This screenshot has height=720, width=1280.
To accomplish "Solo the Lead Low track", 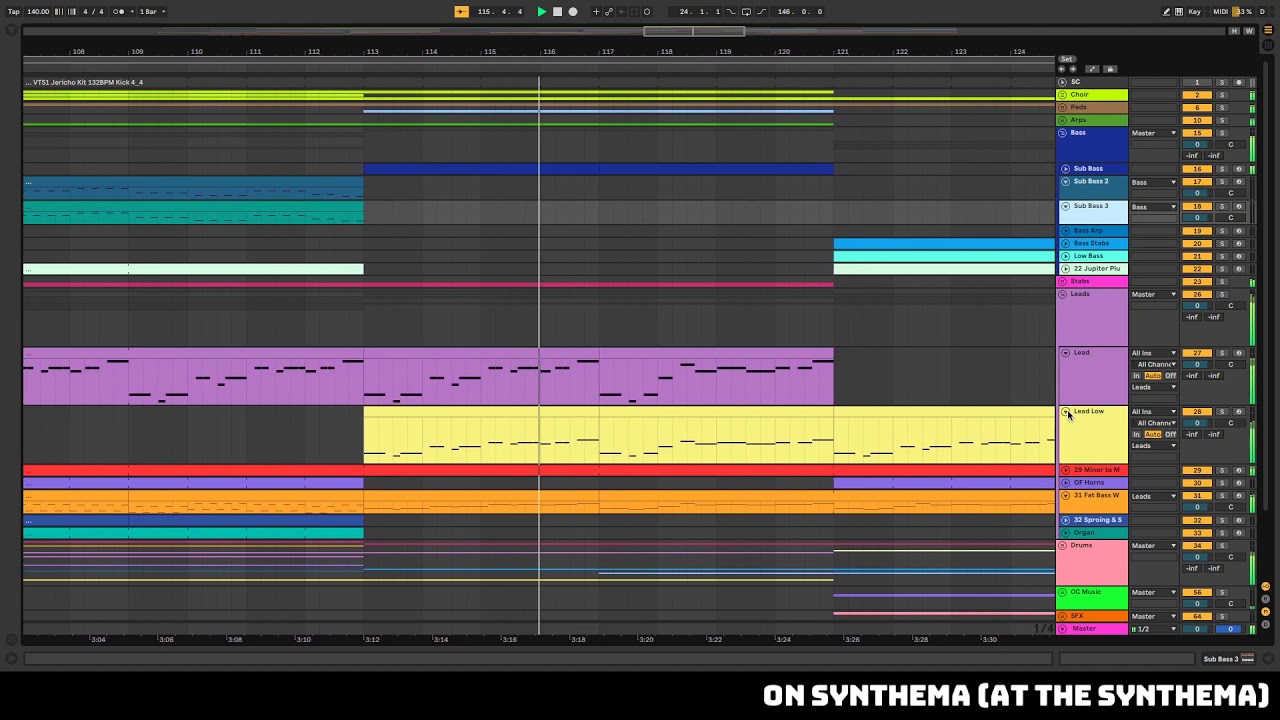I will pos(1222,412).
